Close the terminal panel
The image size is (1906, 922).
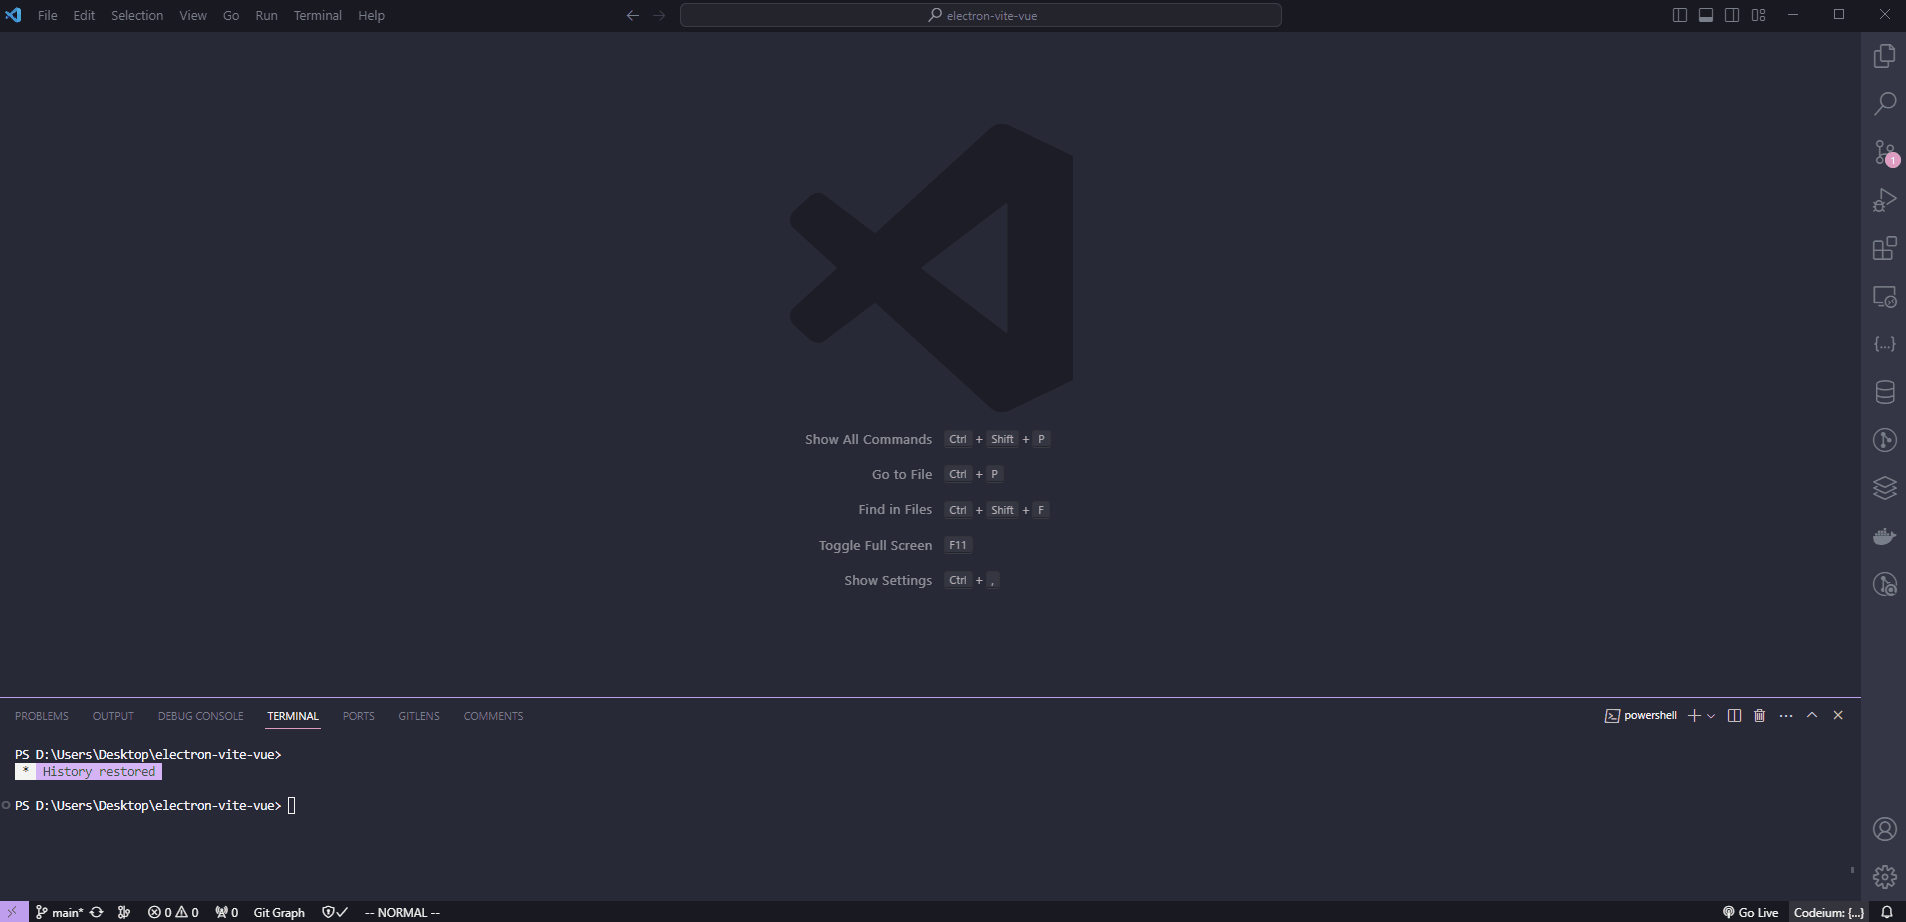(x=1838, y=716)
